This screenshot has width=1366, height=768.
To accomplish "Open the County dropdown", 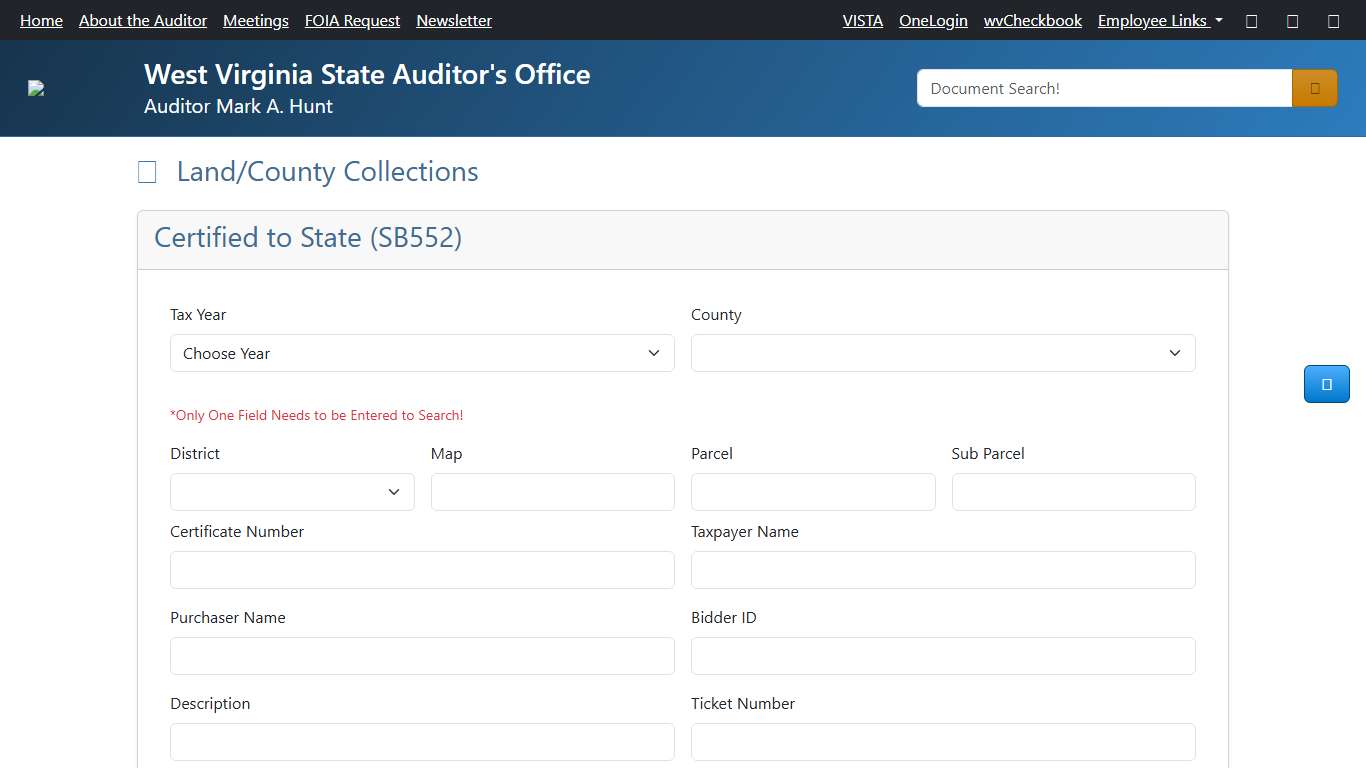I will tap(942, 353).
